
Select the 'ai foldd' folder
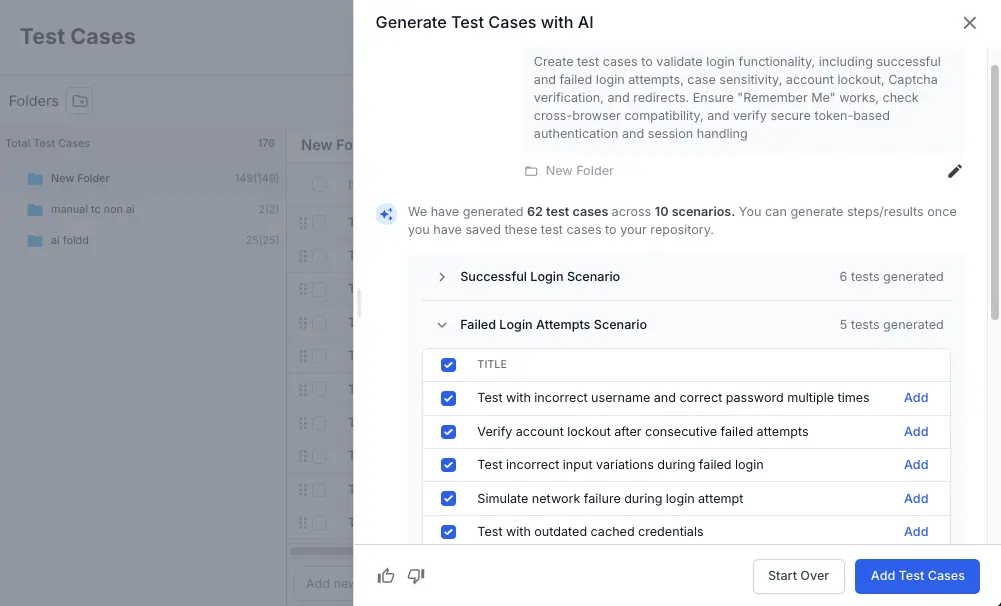coord(69,240)
